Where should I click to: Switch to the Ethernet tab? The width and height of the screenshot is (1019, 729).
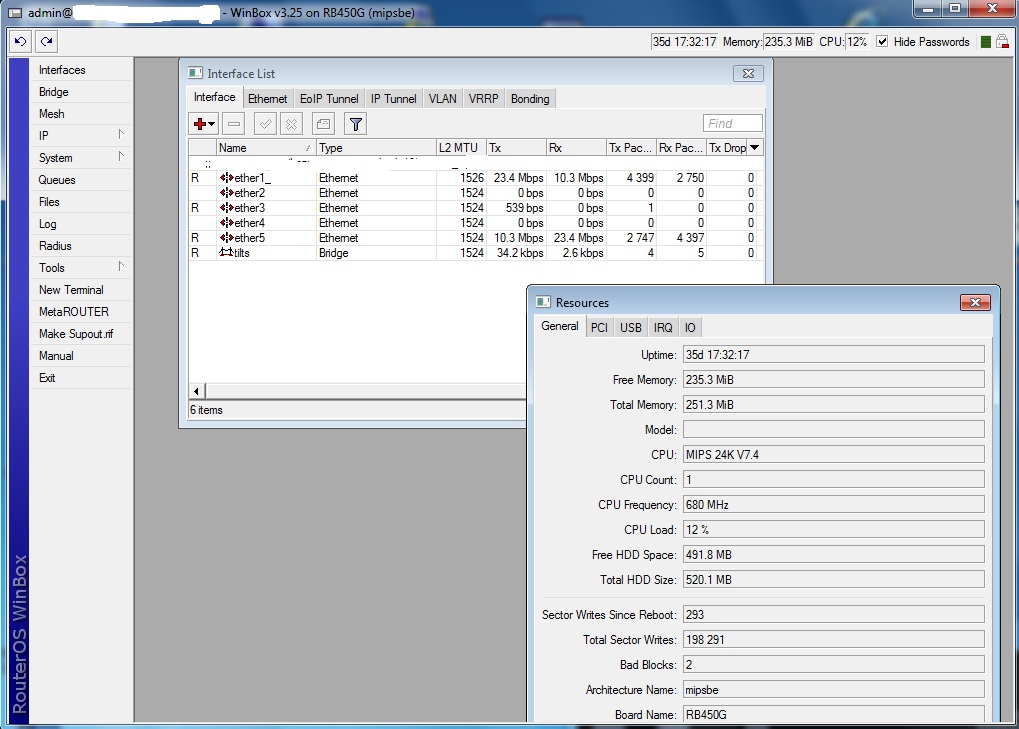(267, 99)
